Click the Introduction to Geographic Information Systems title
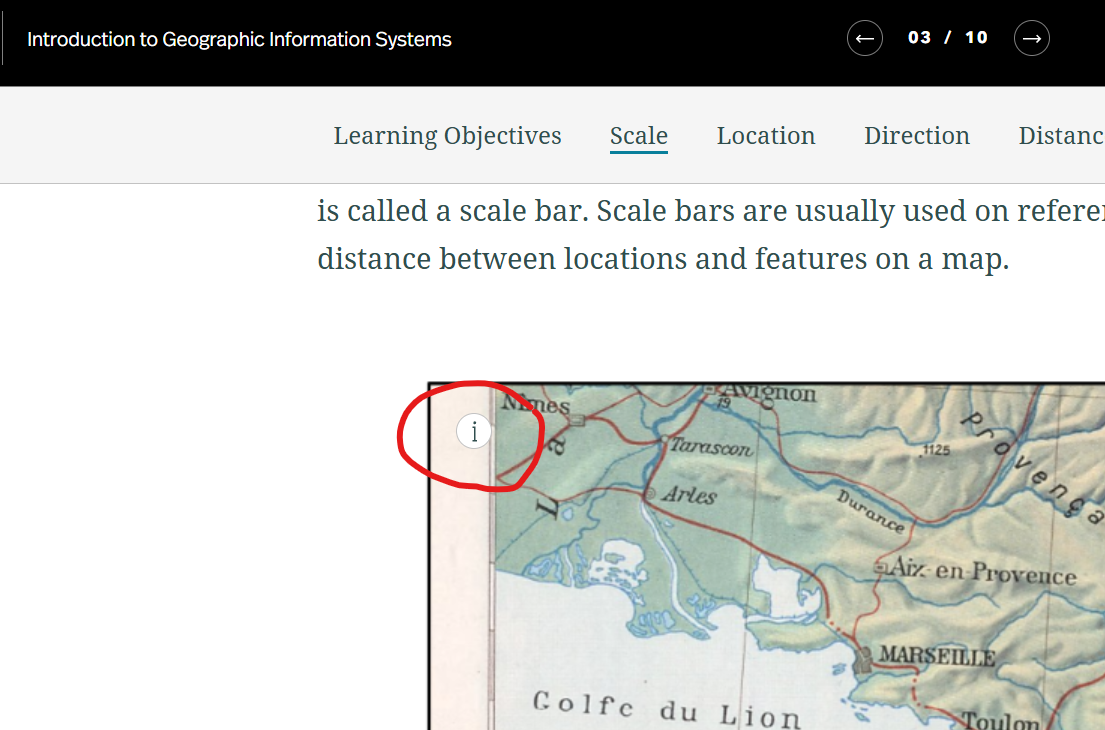The width and height of the screenshot is (1105, 730). coord(239,39)
